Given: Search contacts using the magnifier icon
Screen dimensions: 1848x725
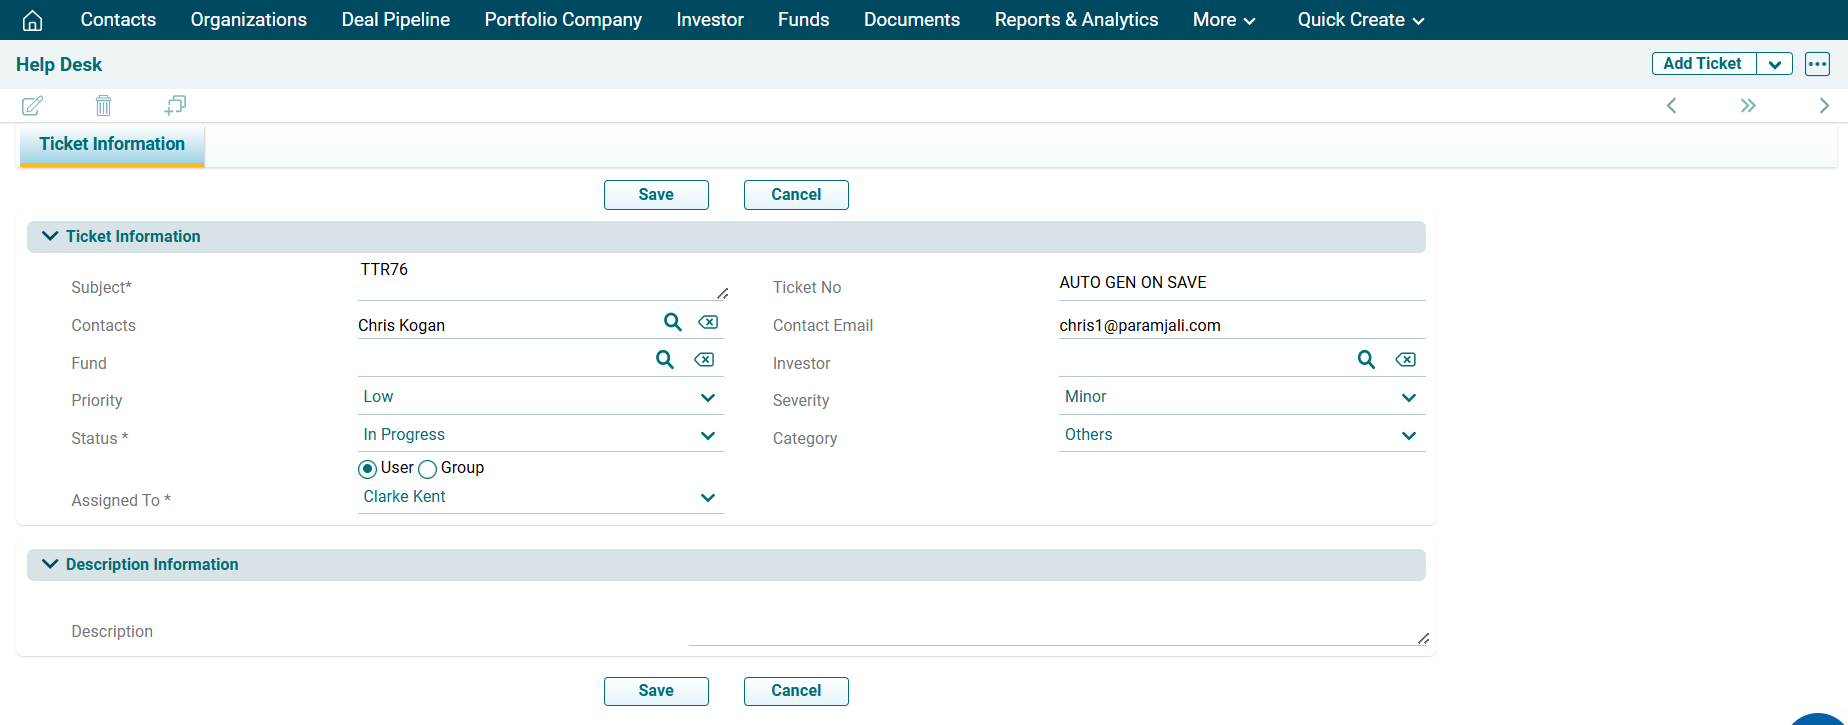Looking at the screenshot, I should [x=673, y=322].
